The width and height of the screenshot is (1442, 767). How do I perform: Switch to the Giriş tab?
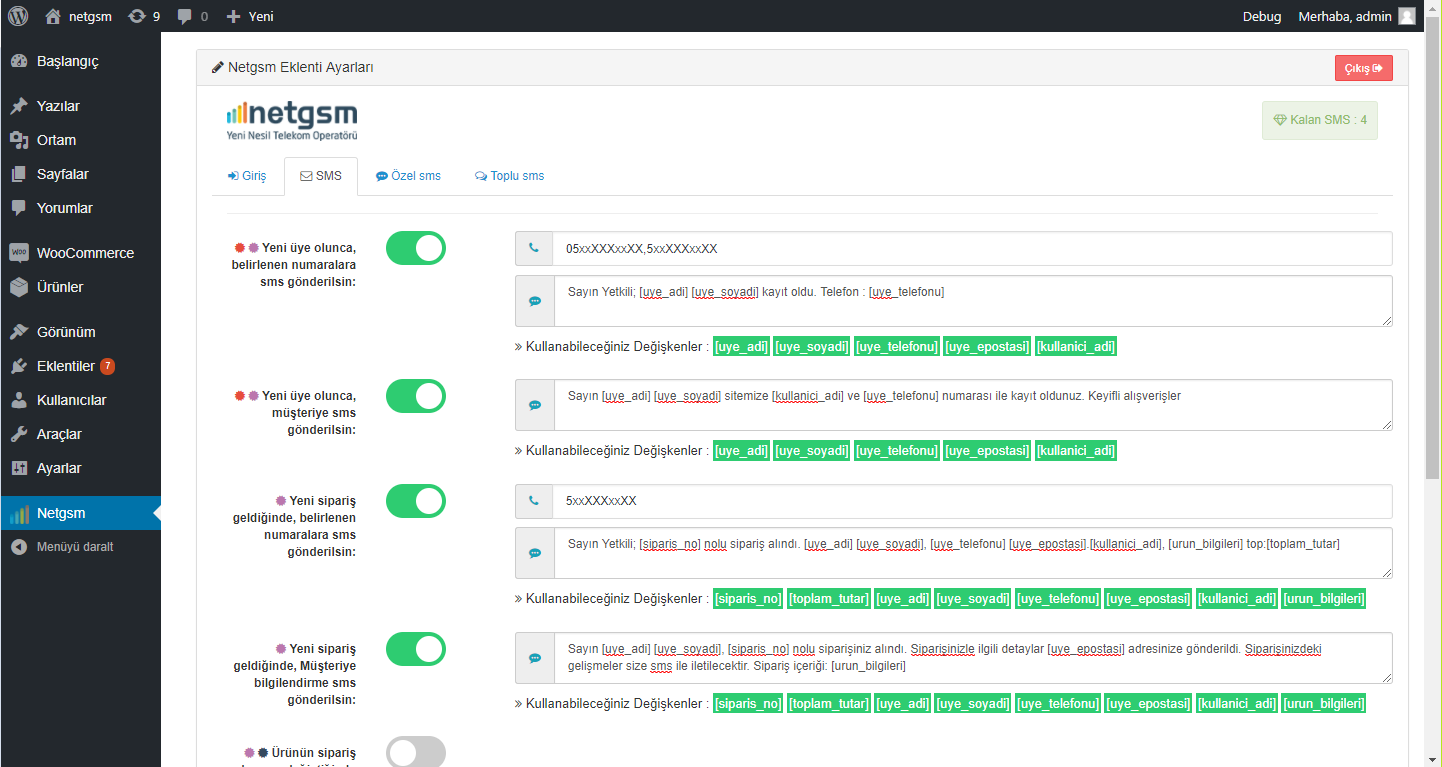pos(247,176)
